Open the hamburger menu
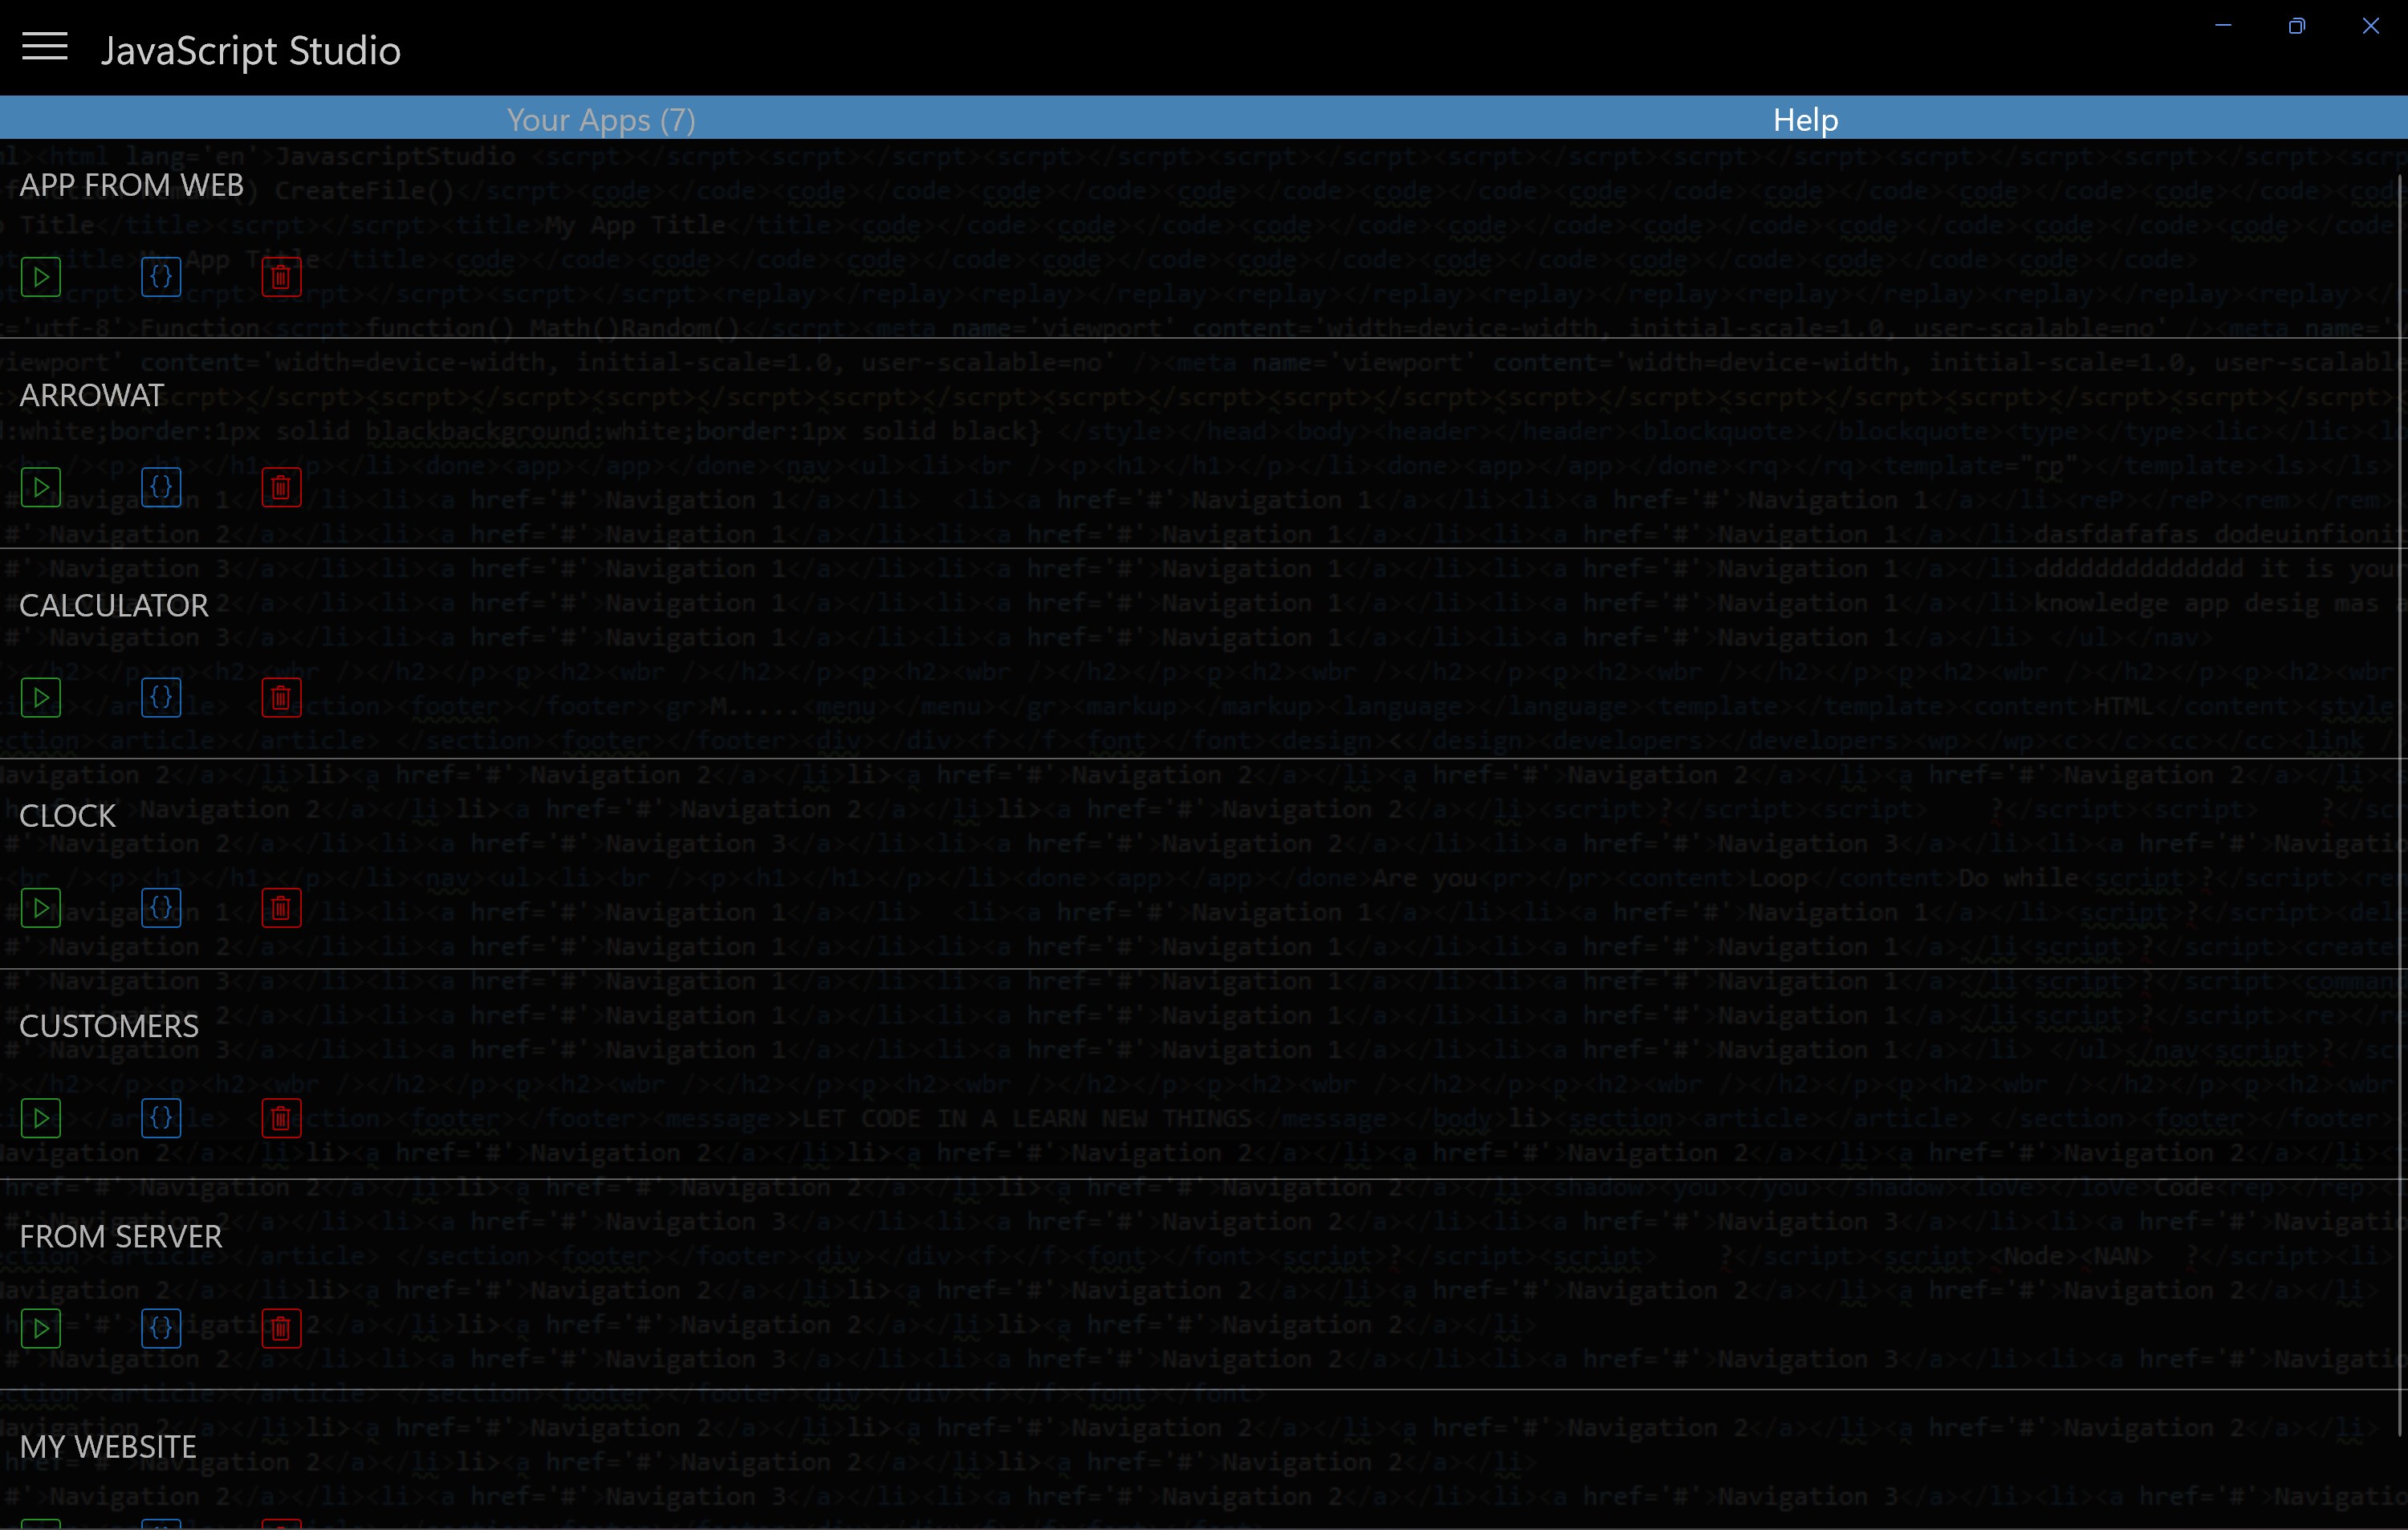Screen dimensions: 2408x1530 [44, 47]
